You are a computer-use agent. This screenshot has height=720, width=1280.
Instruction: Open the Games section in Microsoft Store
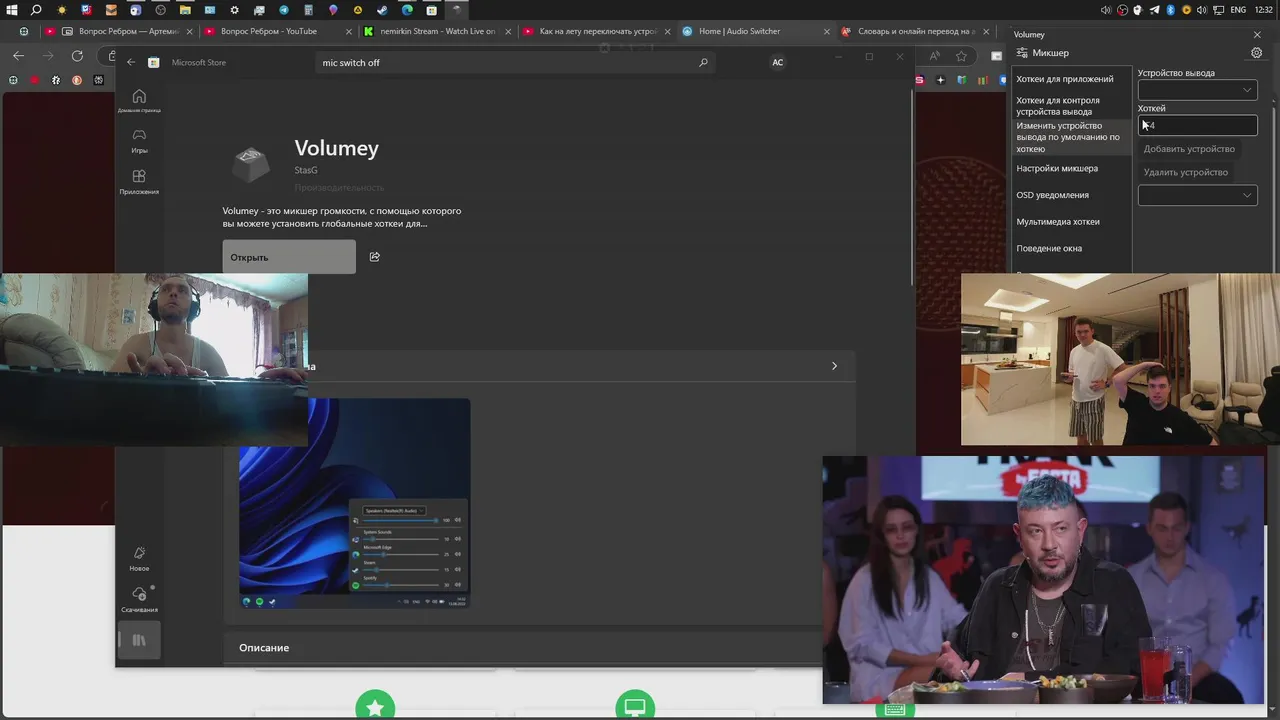[x=139, y=140]
